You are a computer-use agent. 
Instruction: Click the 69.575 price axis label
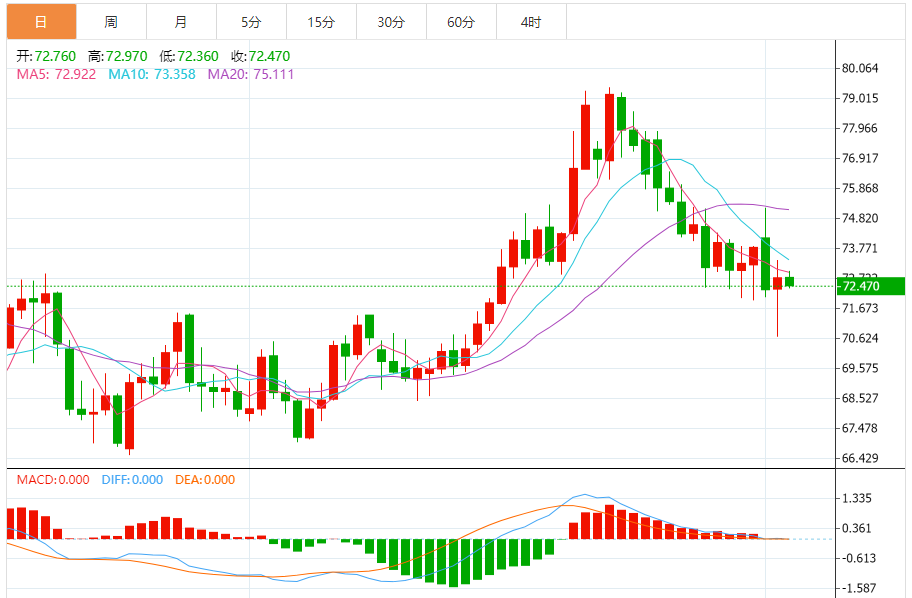coord(860,368)
